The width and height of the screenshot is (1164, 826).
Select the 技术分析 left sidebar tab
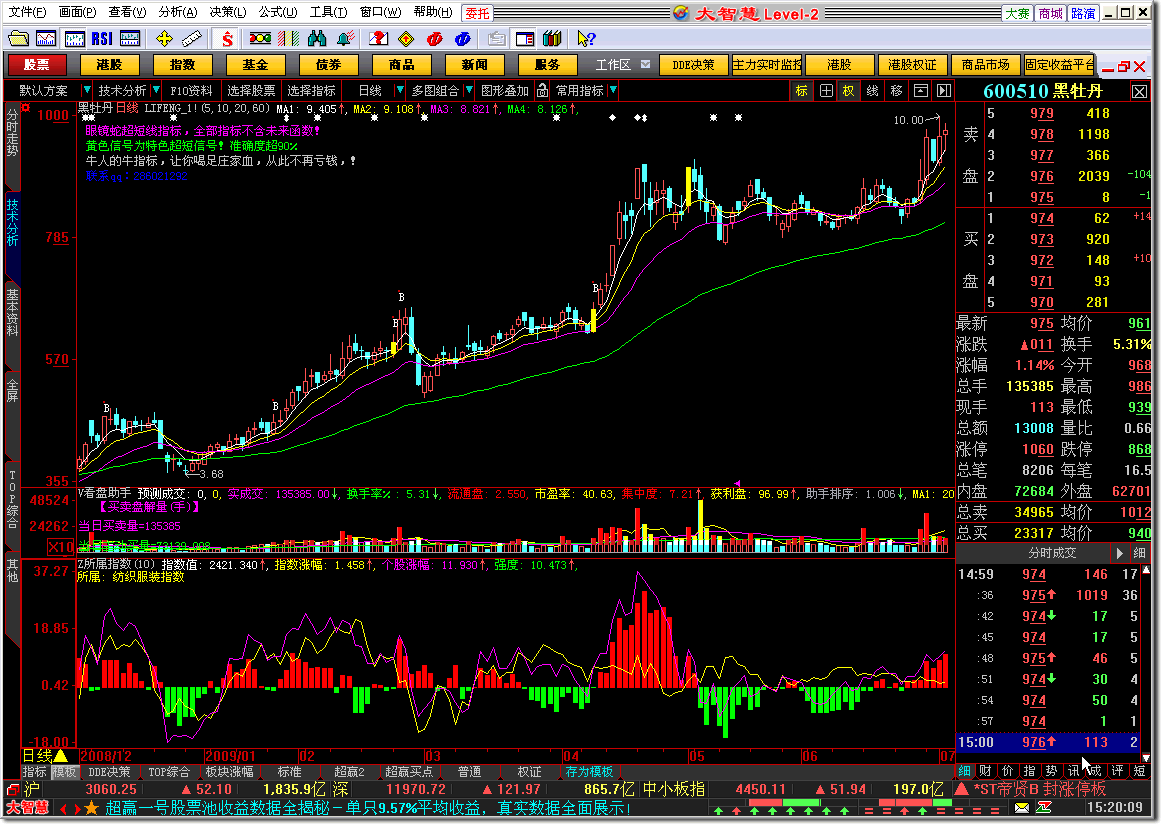(x=13, y=221)
